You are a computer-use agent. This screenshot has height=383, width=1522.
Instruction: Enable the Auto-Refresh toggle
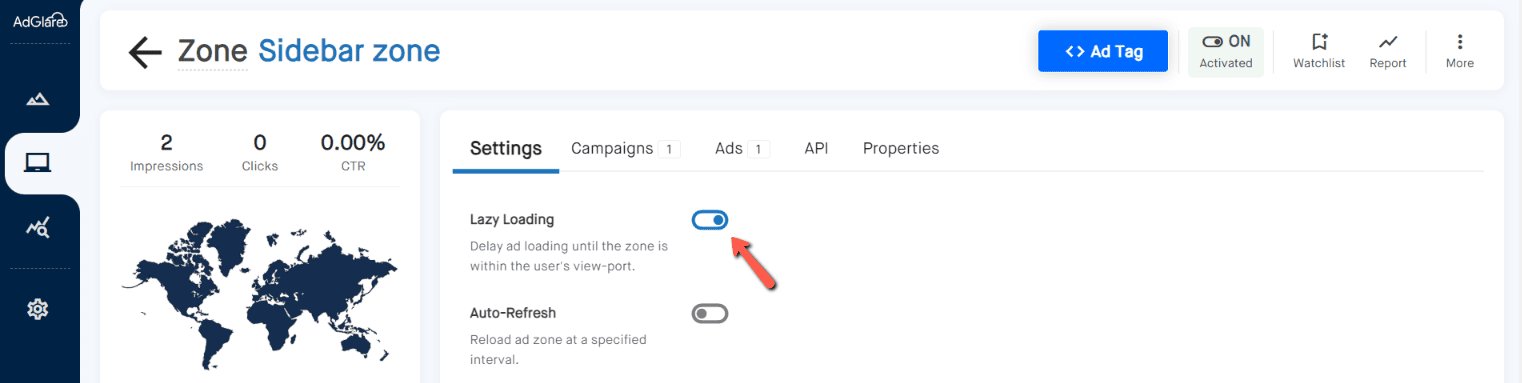(710, 314)
